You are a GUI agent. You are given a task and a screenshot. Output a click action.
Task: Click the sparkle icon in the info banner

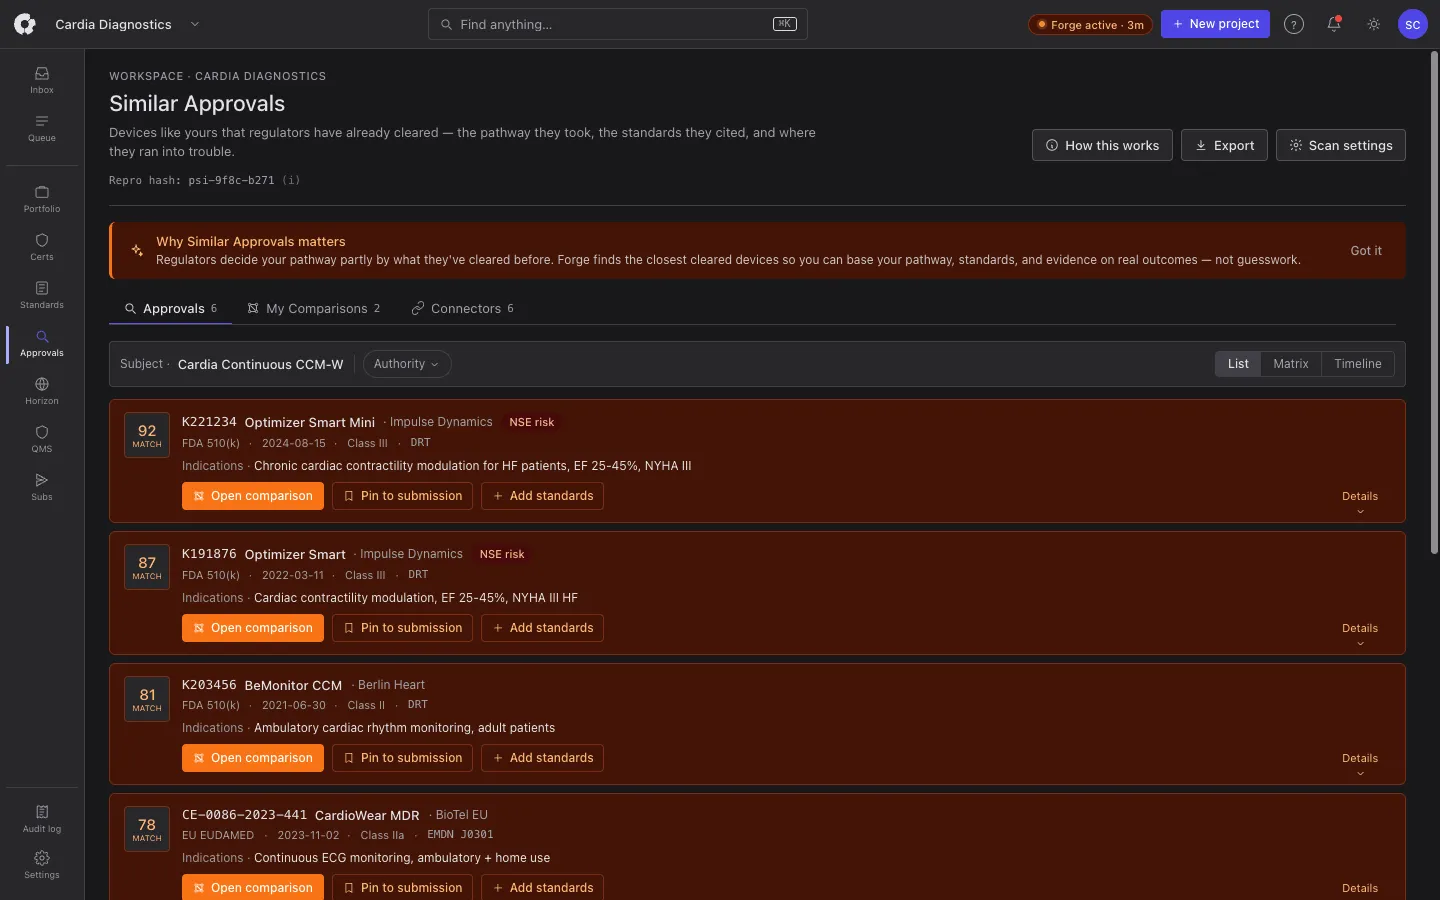pos(137,250)
